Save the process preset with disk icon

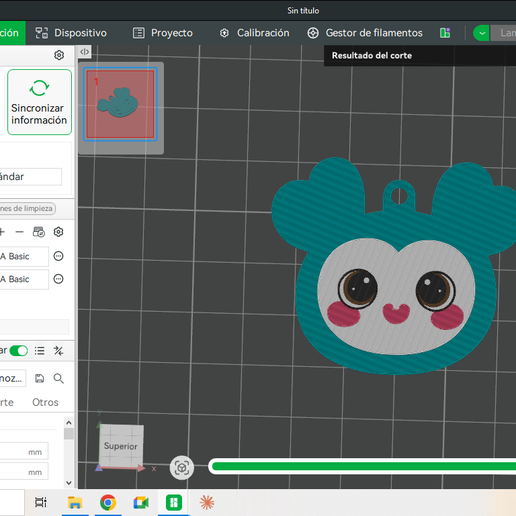tap(39, 378)
